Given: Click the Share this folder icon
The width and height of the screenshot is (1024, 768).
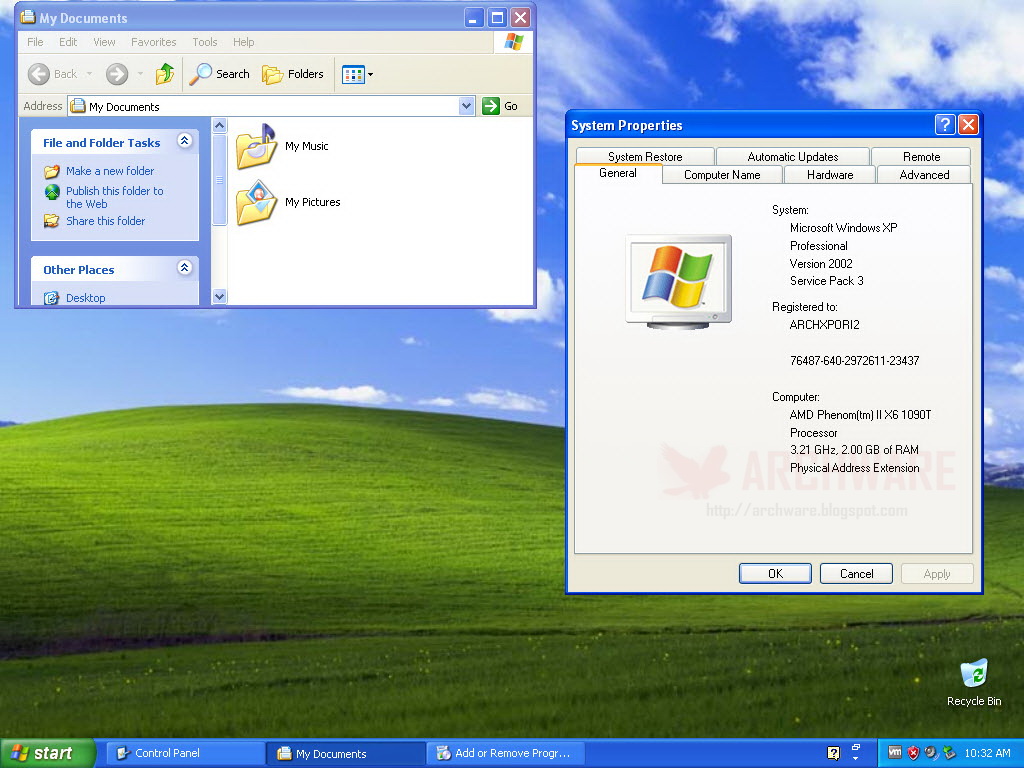Looking at the screenshot, I should tap(52, 221).
